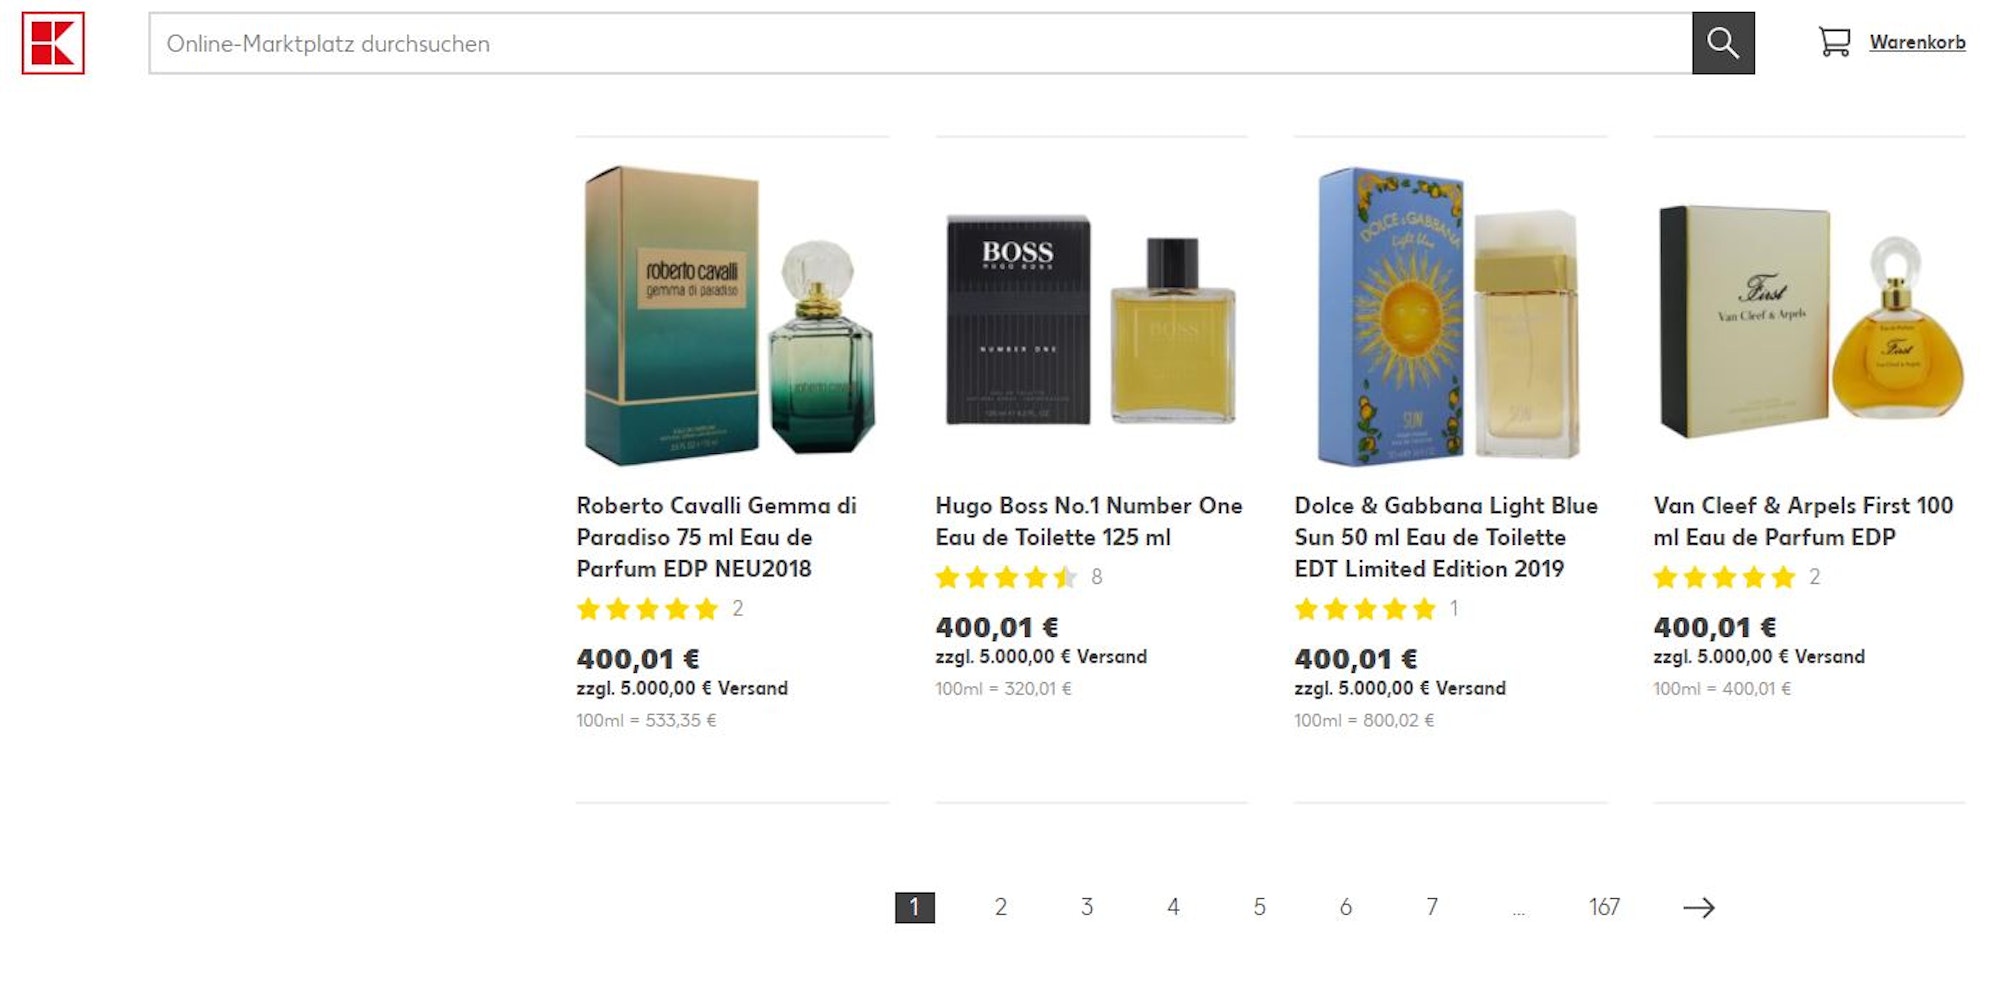This screenshot has width=2000, height=987.
Task: Click the Online-Marktplatz durchsuchen search field
Action: point(900,43)
